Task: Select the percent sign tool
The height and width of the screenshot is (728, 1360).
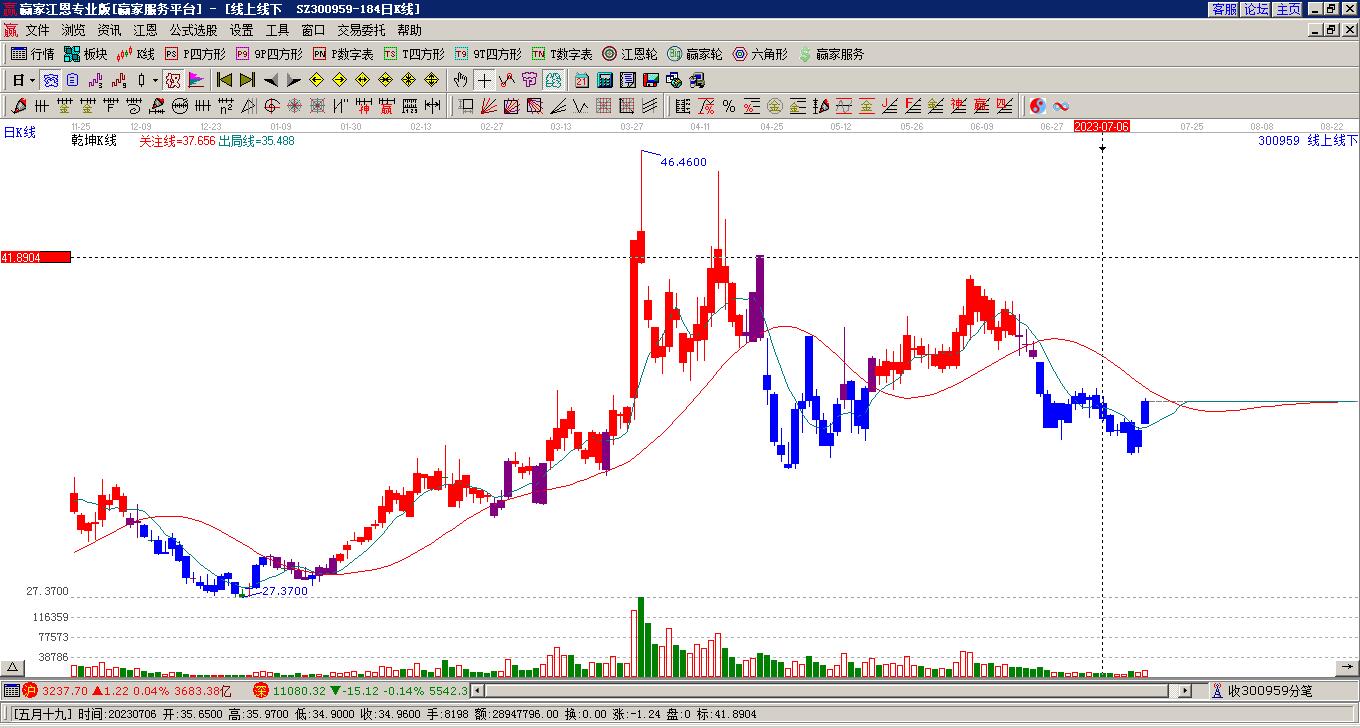Action: pyautogui.click(x=729, y=106)
